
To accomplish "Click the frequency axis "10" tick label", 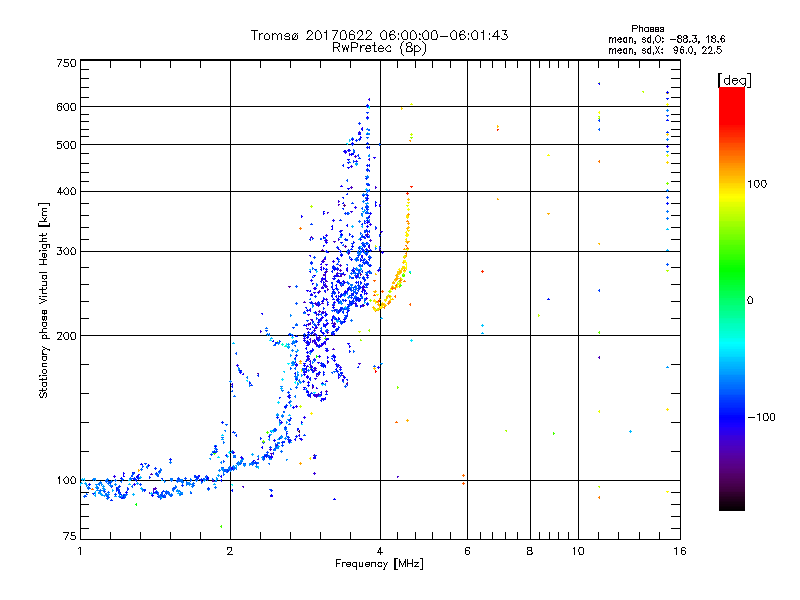I will [x=578, y=551].
